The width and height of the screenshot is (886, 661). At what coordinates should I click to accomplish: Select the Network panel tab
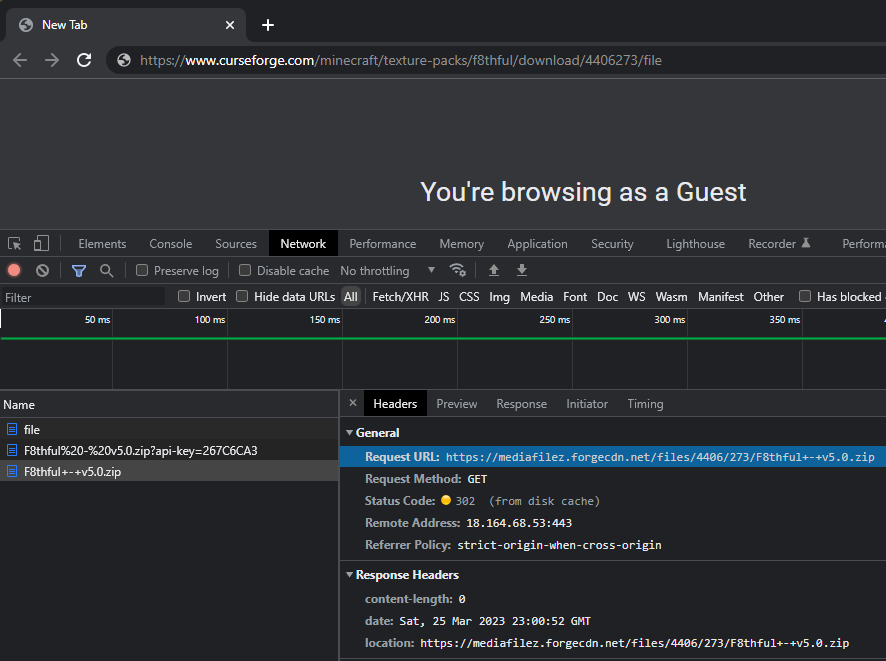click(x=303, y=243)
